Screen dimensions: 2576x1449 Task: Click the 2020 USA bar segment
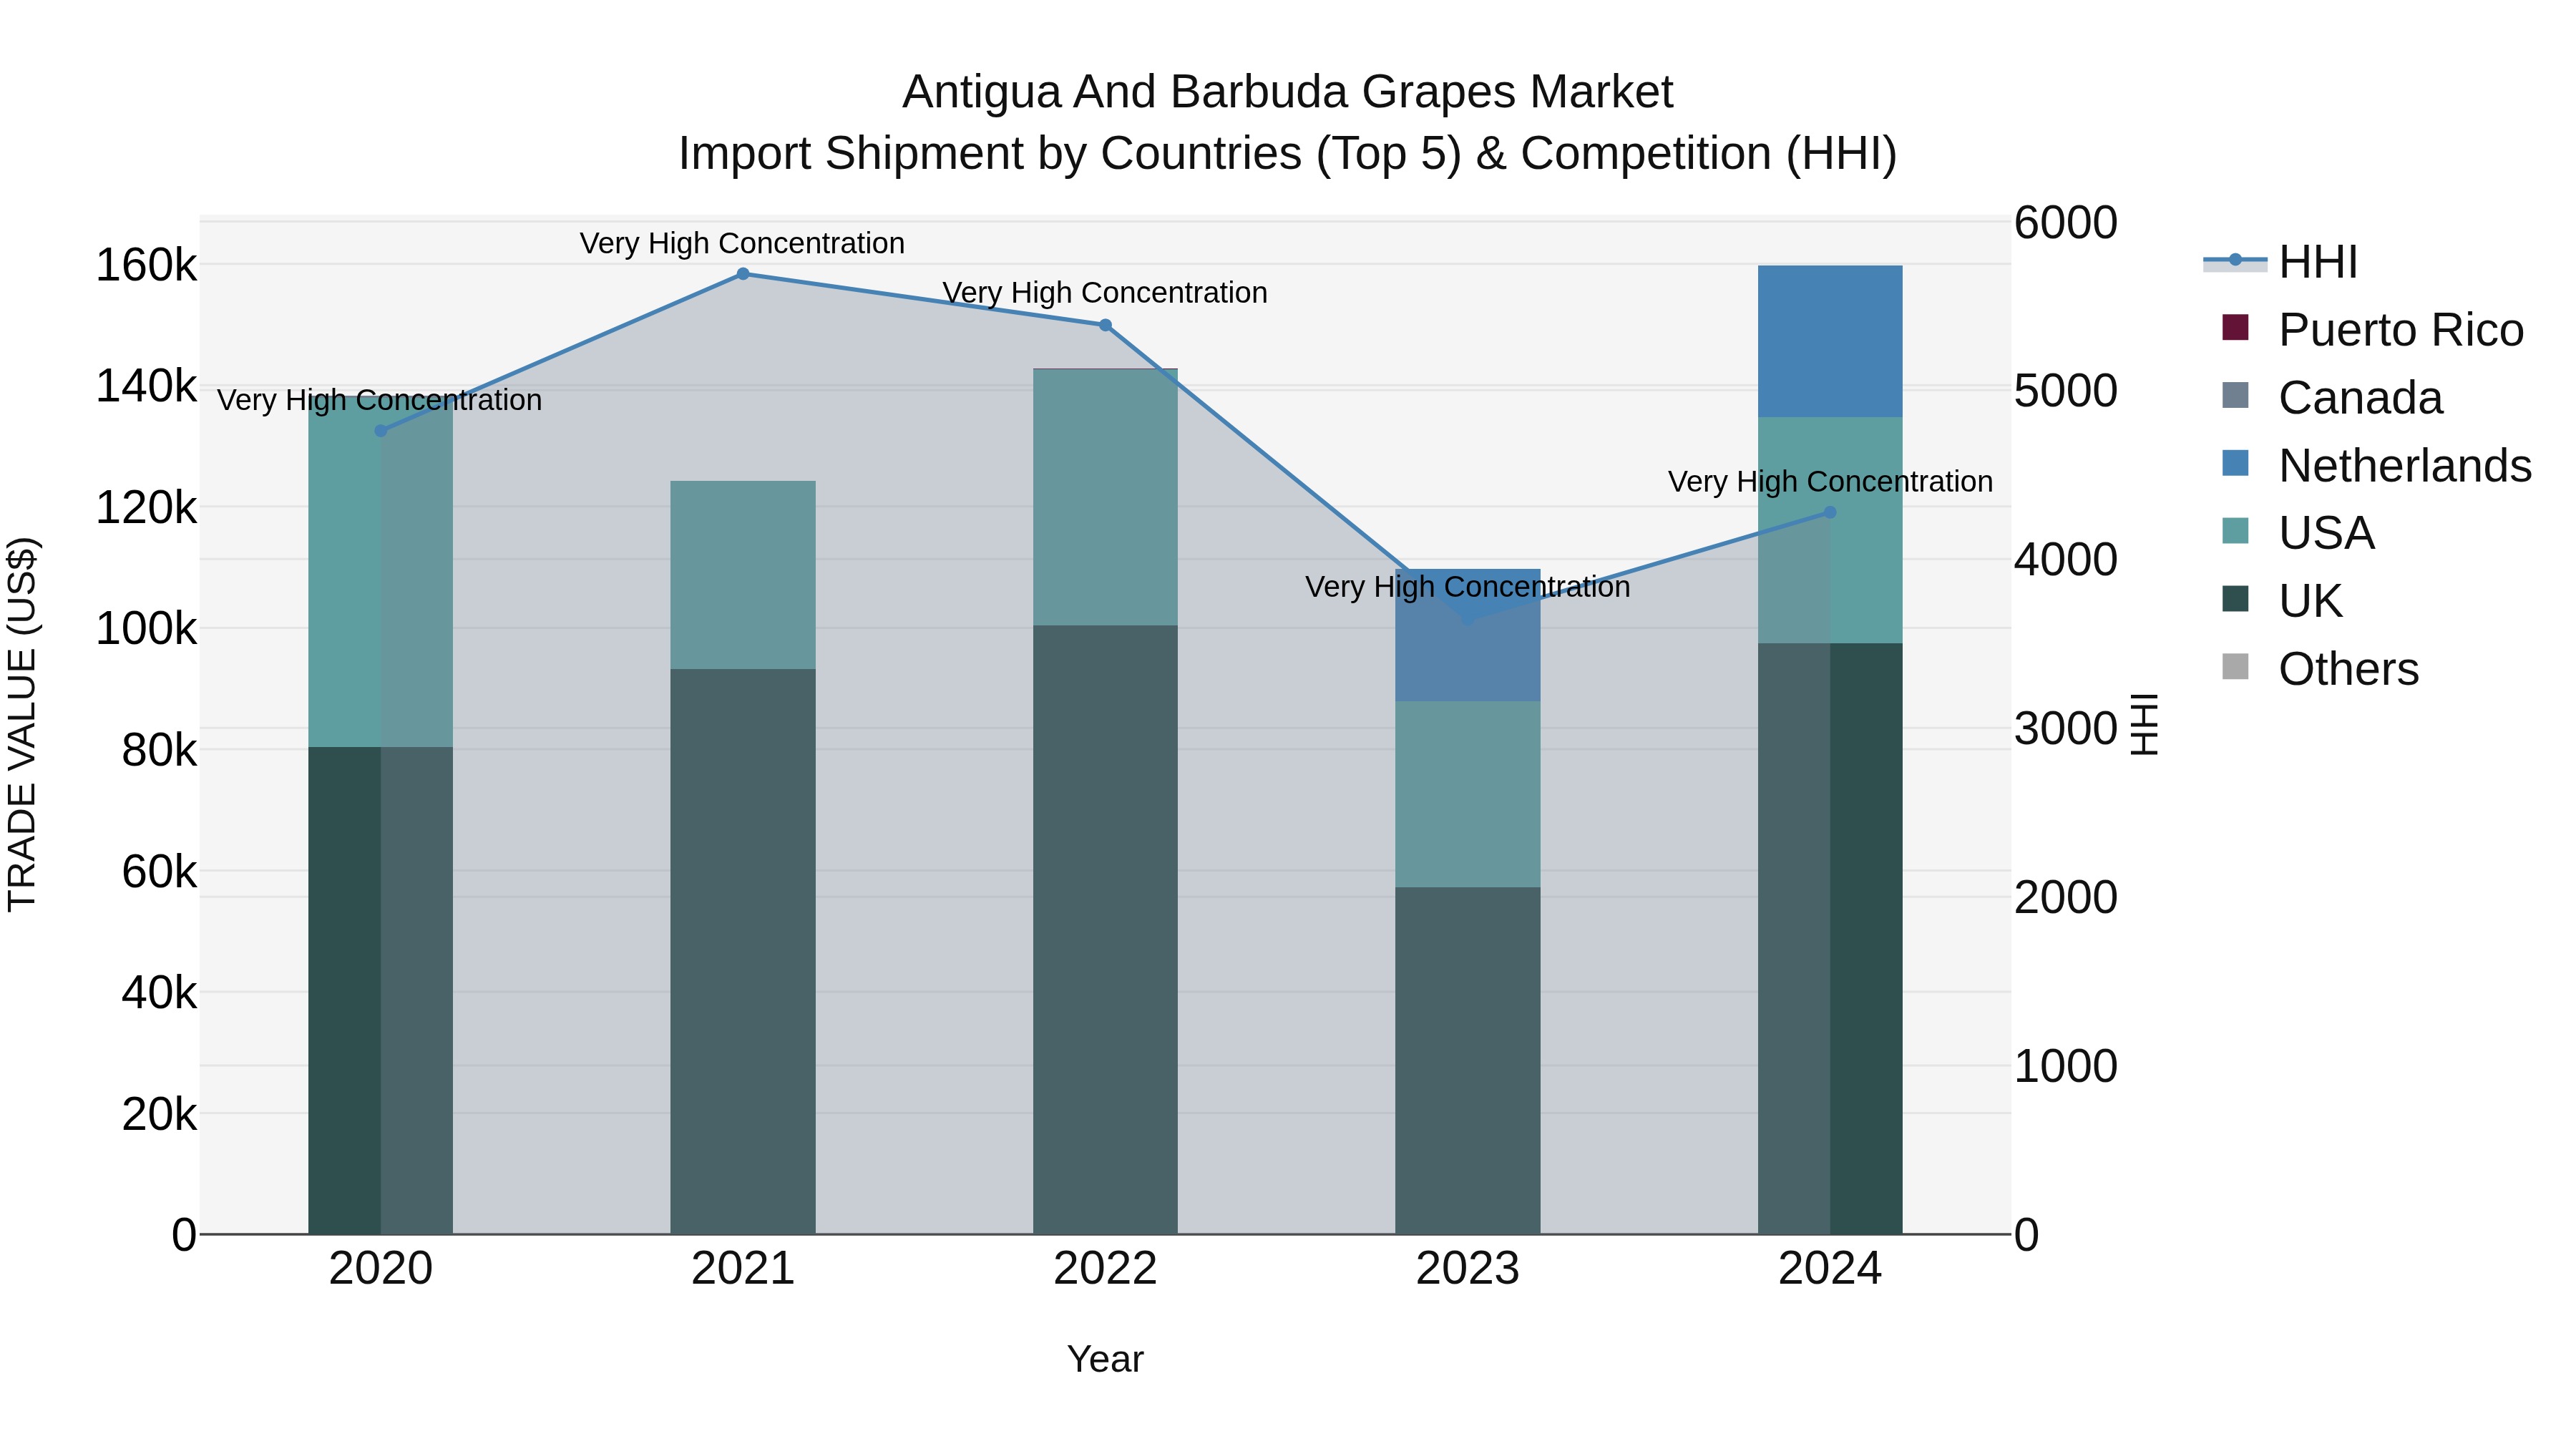pyautogui.click(x=380, y=571)
